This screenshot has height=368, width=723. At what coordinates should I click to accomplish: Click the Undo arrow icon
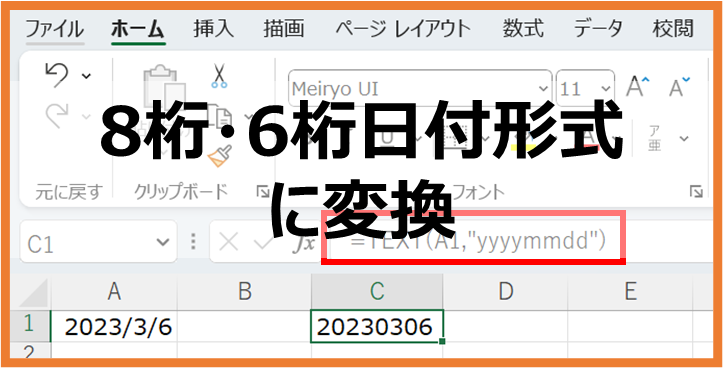tap(57, 75)
